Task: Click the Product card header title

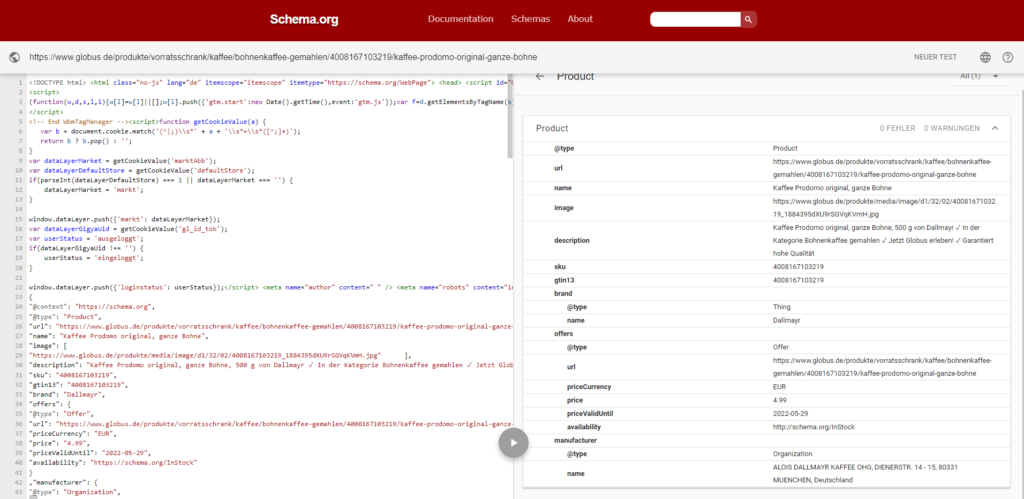Action: pyautogui.click(x=552, y=128)
